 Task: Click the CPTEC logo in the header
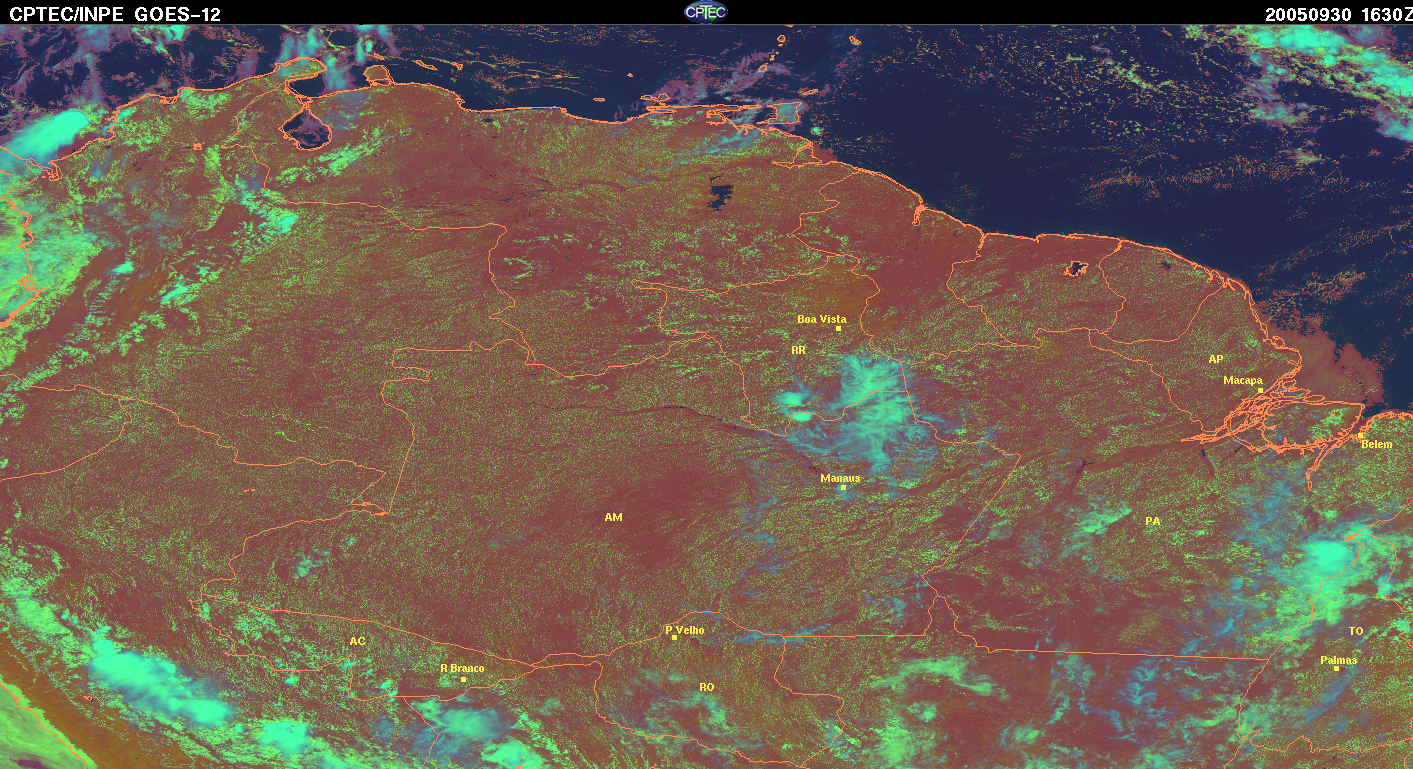[x=706, y=12]
